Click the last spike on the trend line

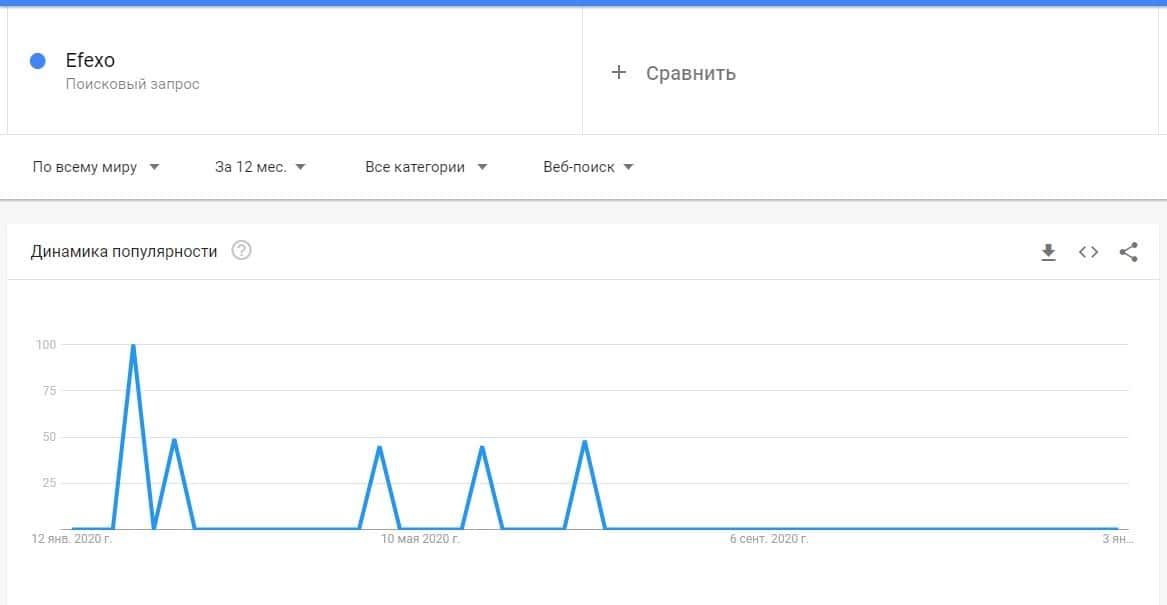585,442
